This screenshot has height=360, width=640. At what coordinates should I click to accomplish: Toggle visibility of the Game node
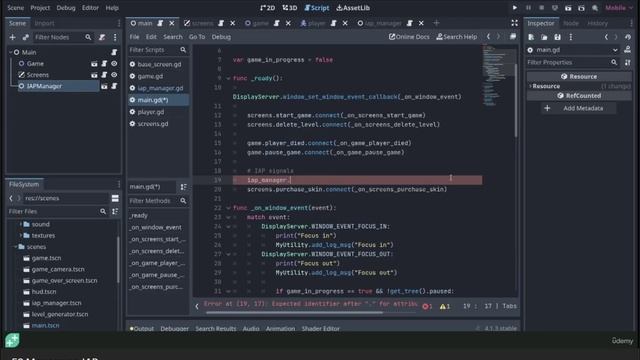[114, 64]
